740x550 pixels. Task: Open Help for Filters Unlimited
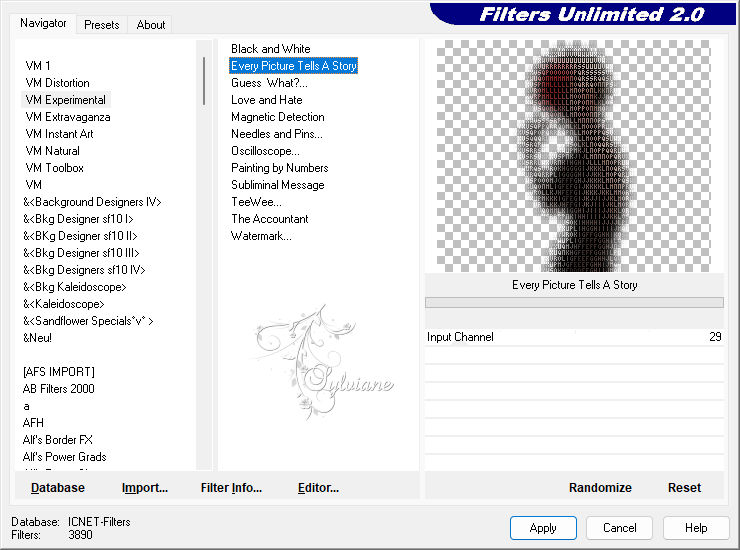tap(696, 528)
